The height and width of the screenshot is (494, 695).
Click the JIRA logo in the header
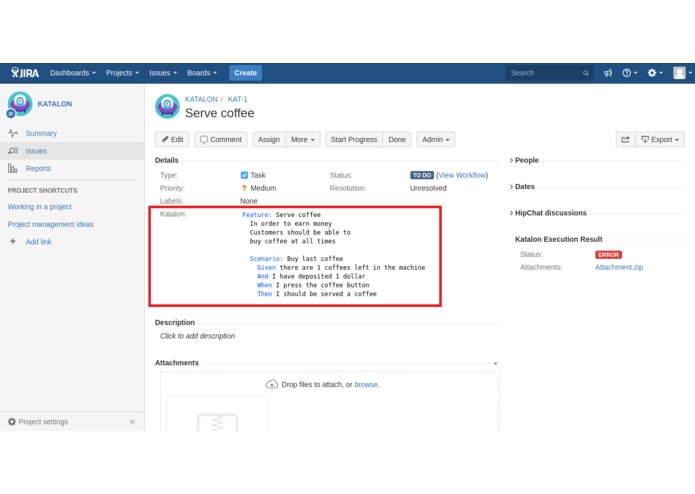(25, 73)
